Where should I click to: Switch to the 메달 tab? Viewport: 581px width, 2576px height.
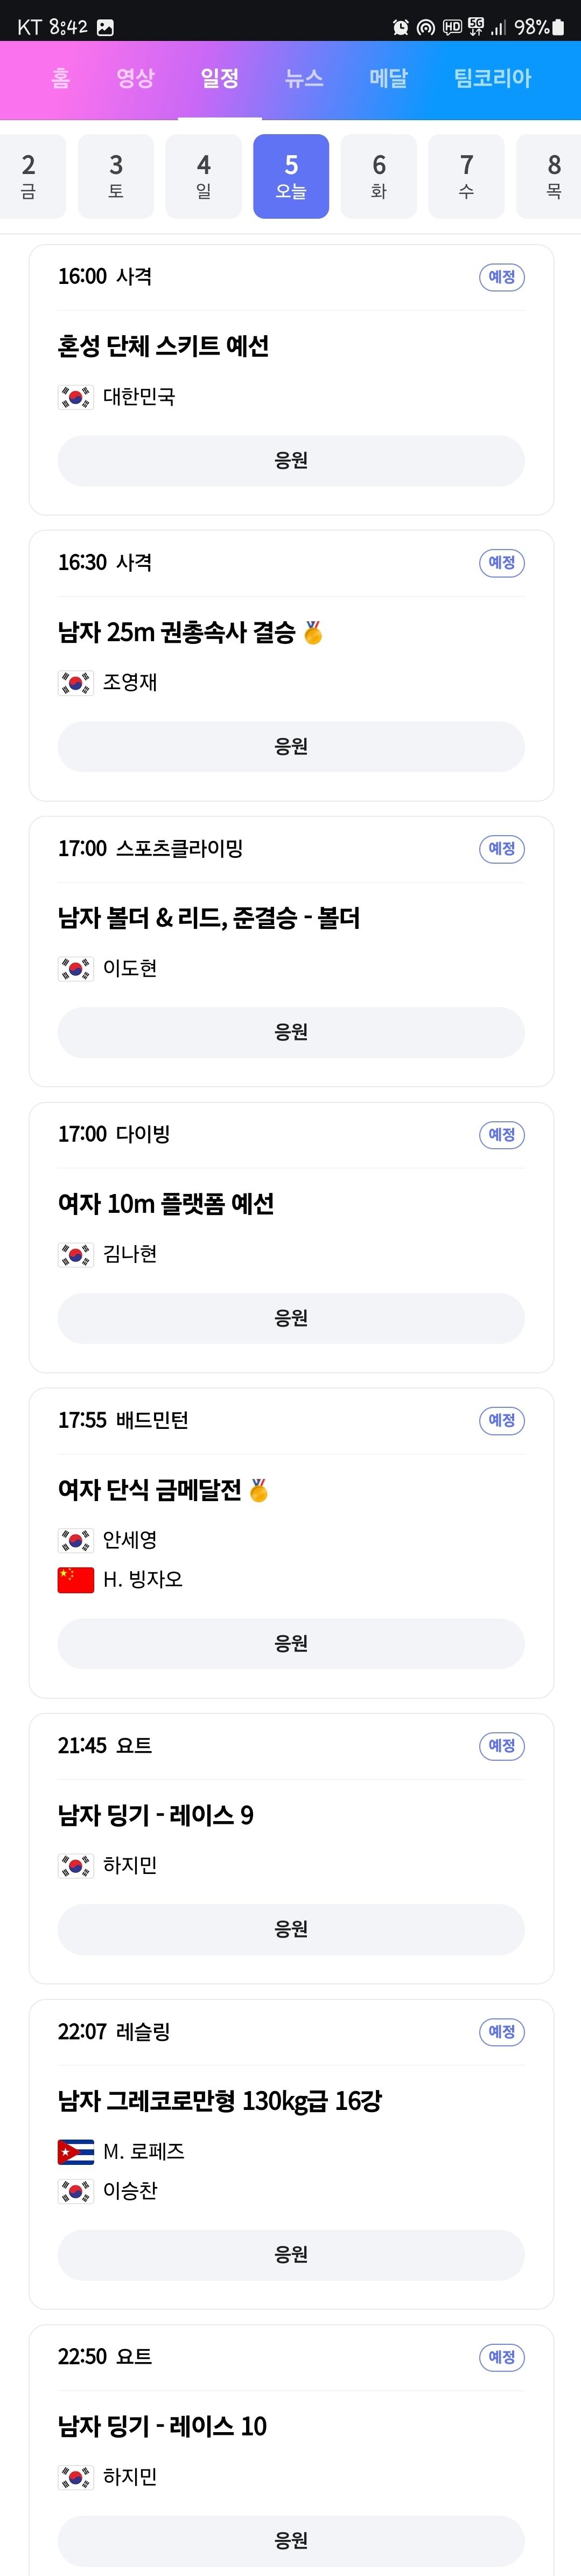coord(388,78)
